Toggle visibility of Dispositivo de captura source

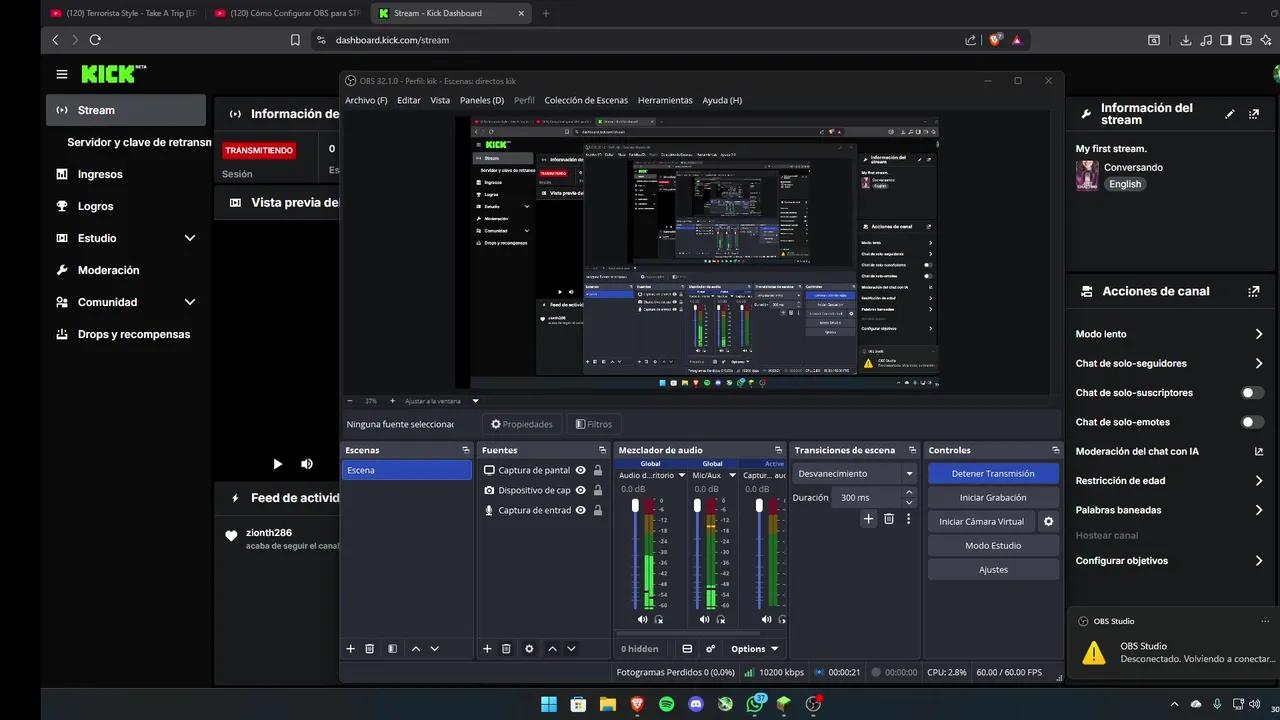580,490
